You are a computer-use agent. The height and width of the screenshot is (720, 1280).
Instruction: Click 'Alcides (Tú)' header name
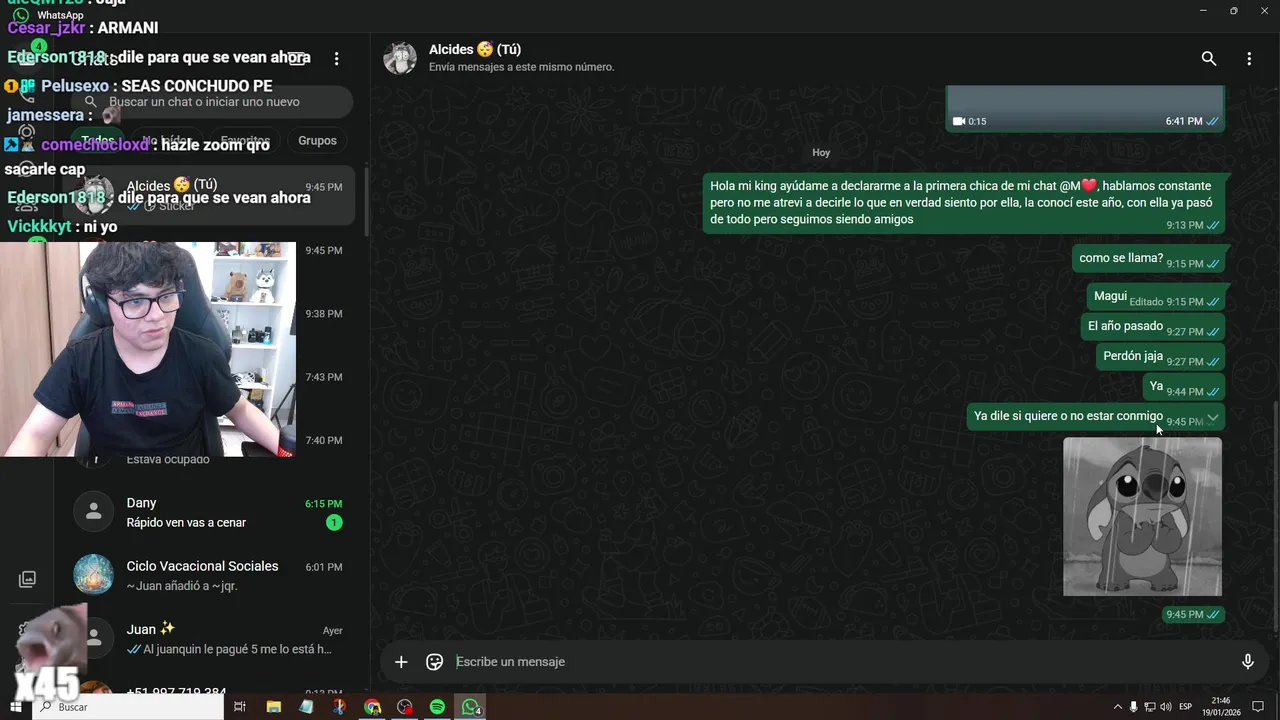tap(475, 49)
